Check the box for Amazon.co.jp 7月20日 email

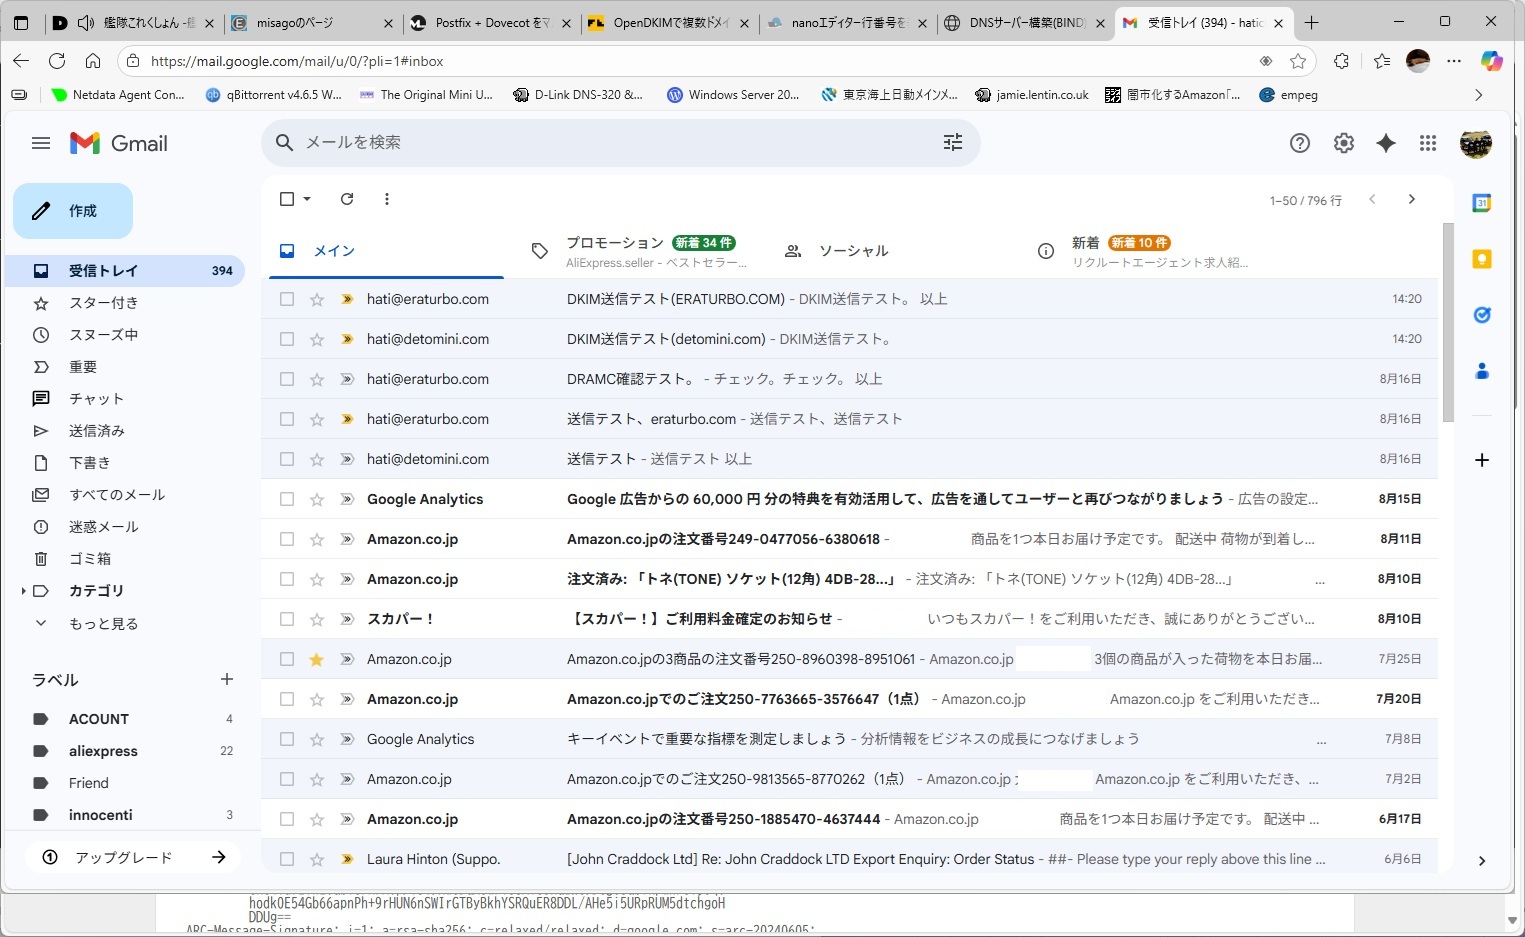(x=287, y=699)
